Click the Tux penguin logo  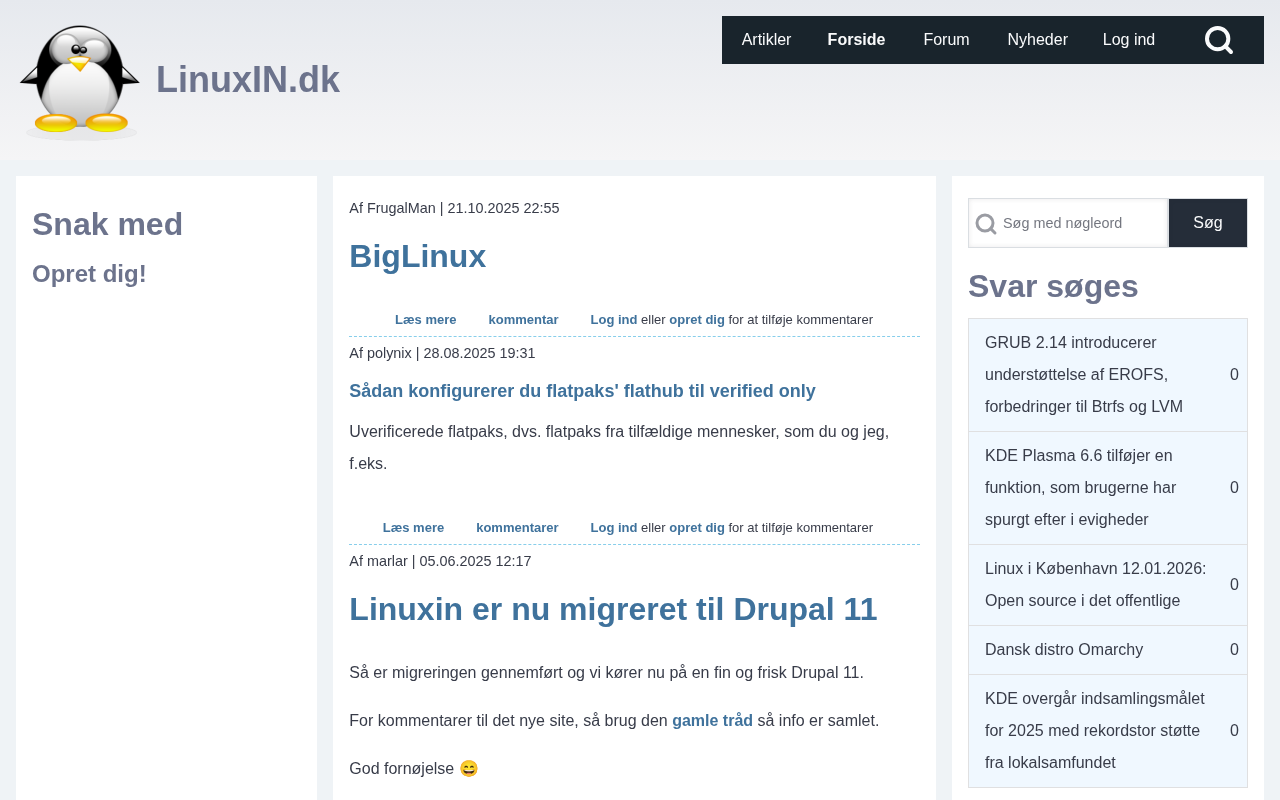coord(80,81)
